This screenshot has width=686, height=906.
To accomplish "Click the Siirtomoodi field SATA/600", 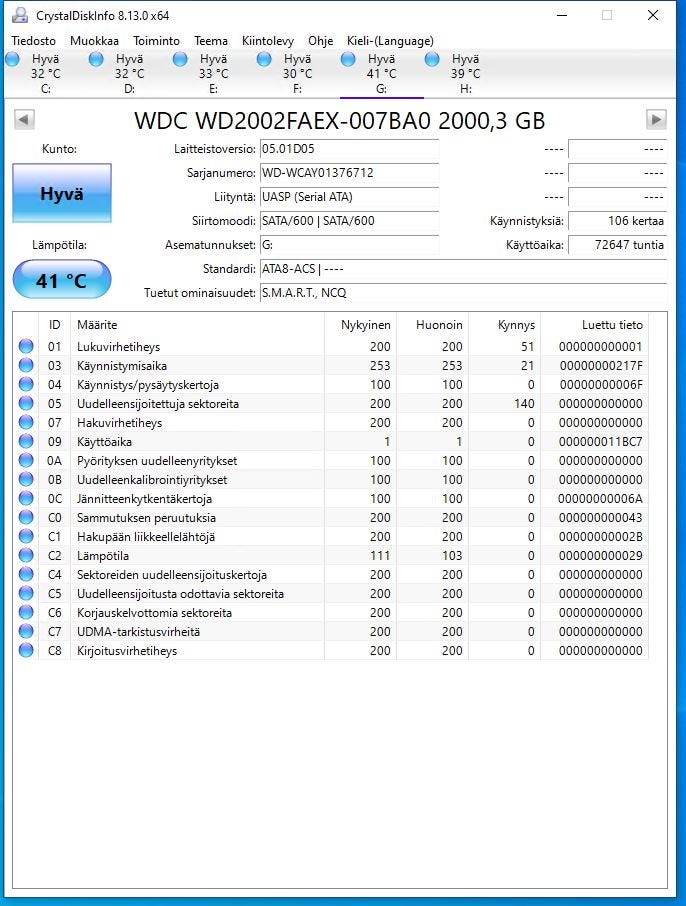I will pyautogui.click(x=349, y=221).
